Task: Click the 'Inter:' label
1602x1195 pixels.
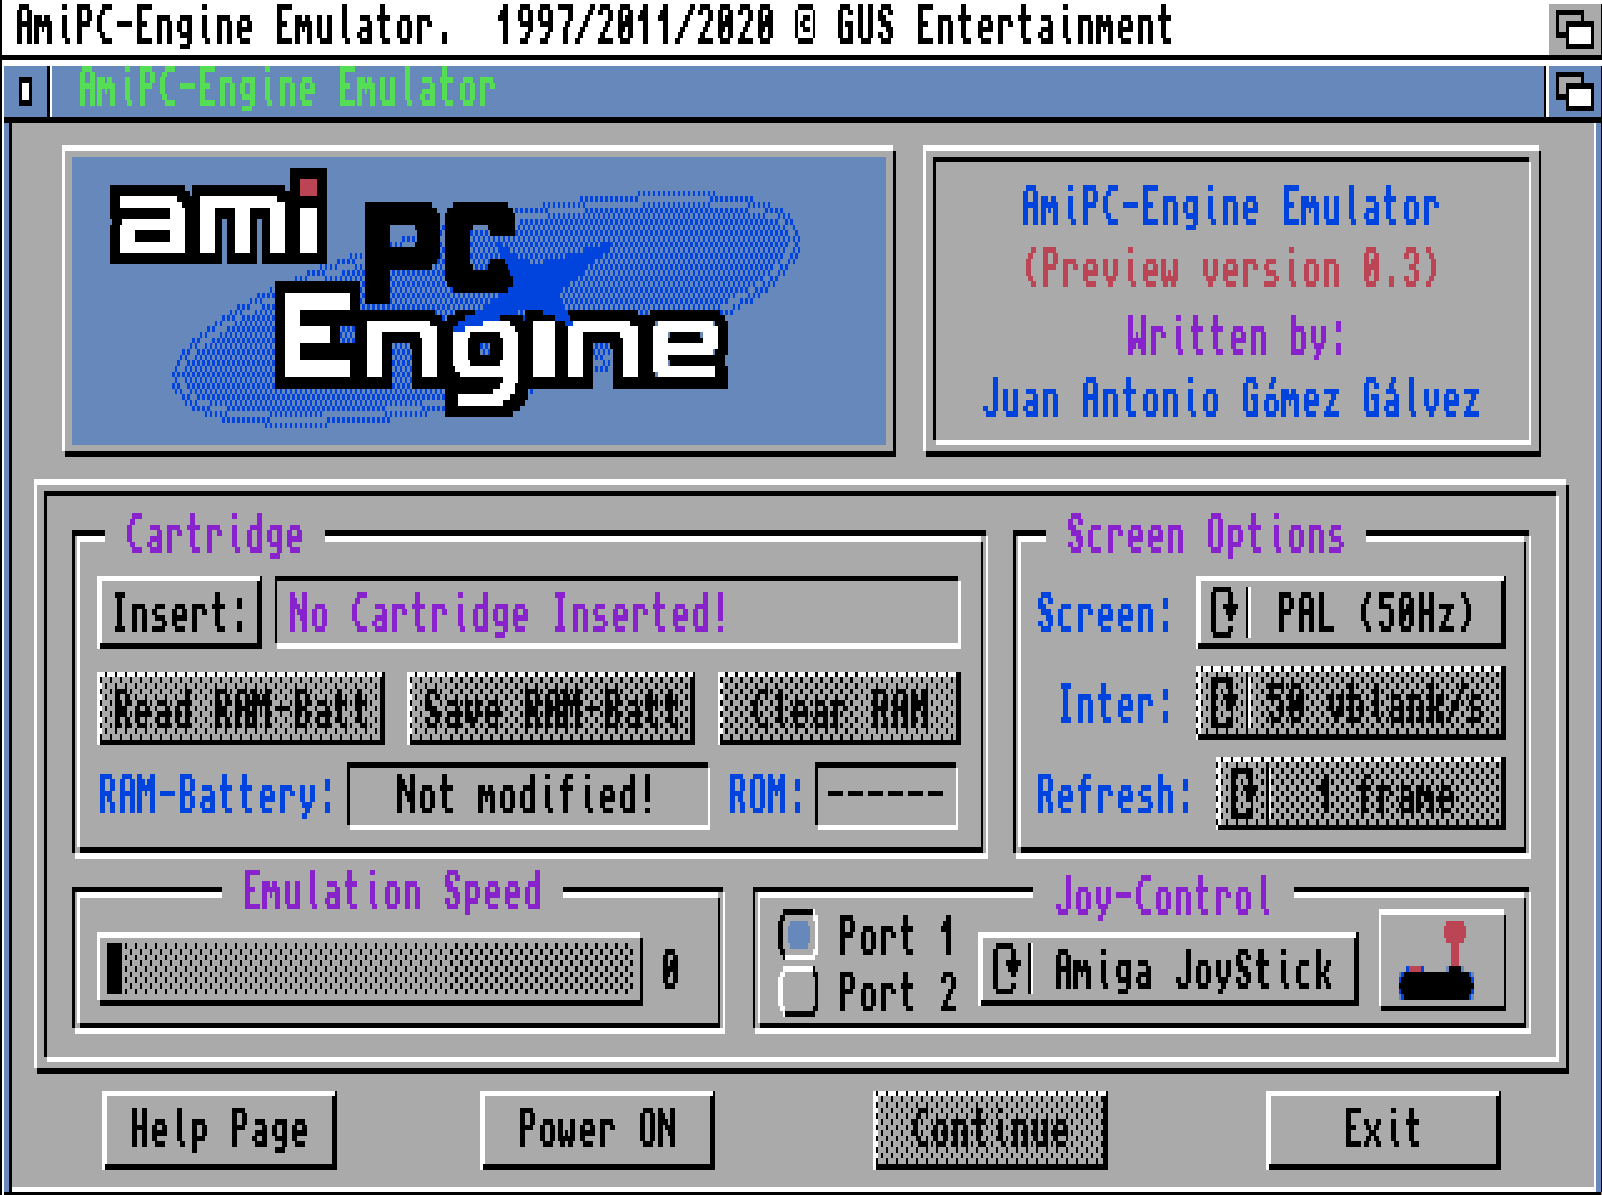Action: [1115, 704]
